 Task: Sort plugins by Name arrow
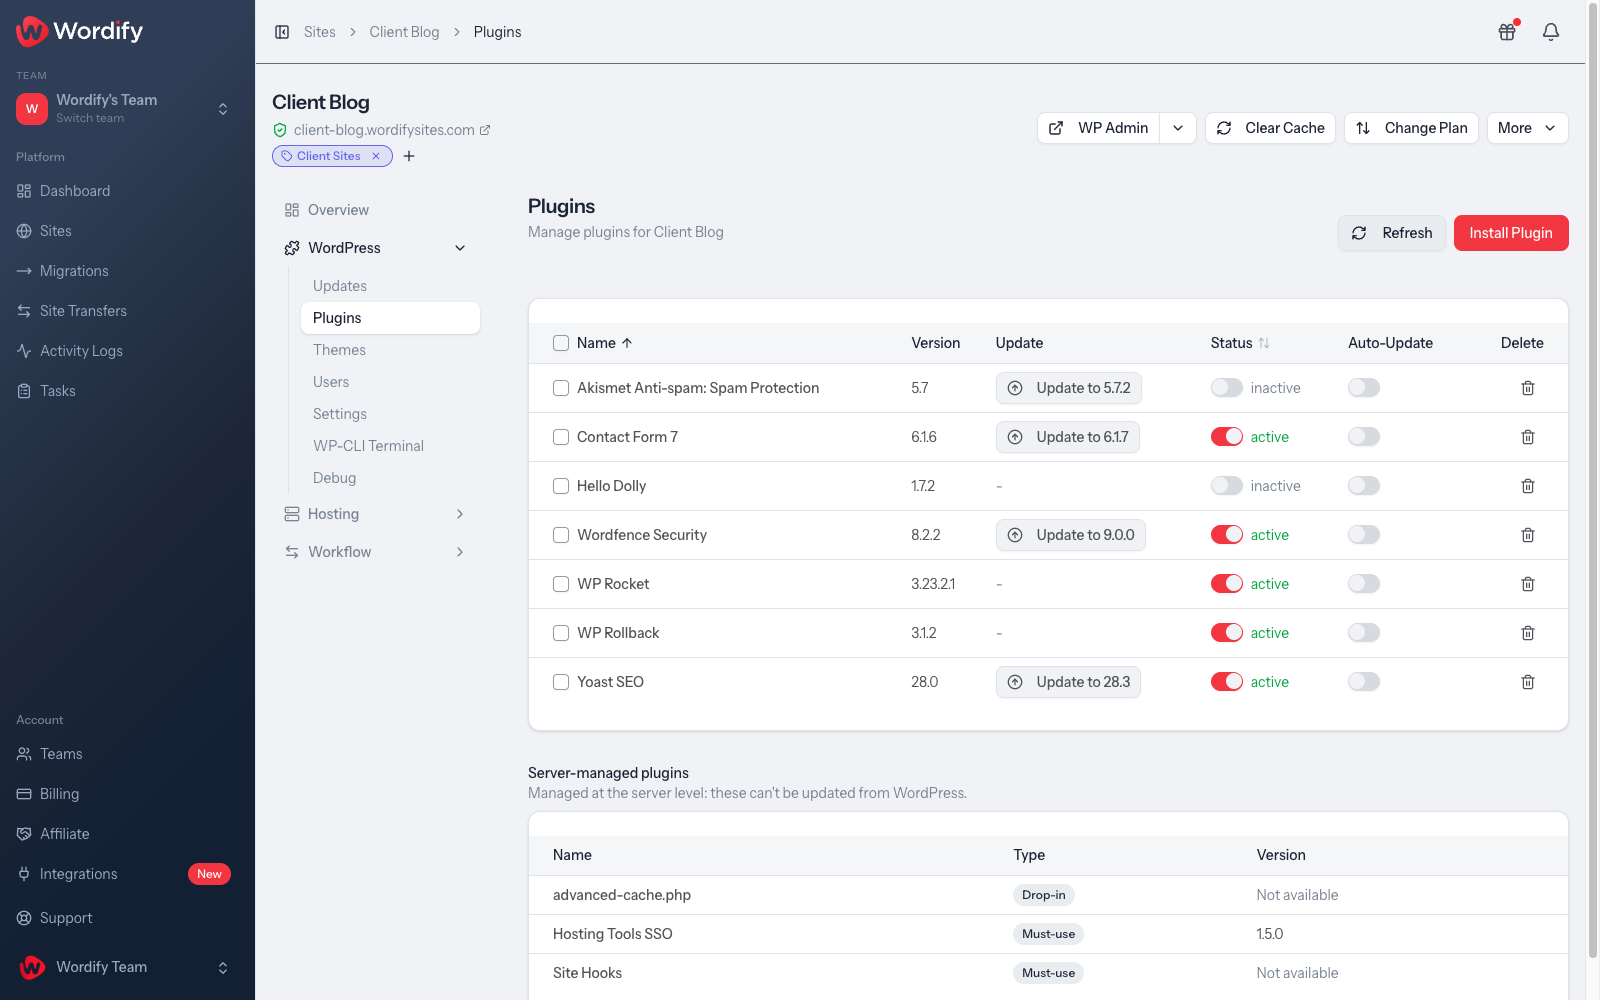(627, 343)
